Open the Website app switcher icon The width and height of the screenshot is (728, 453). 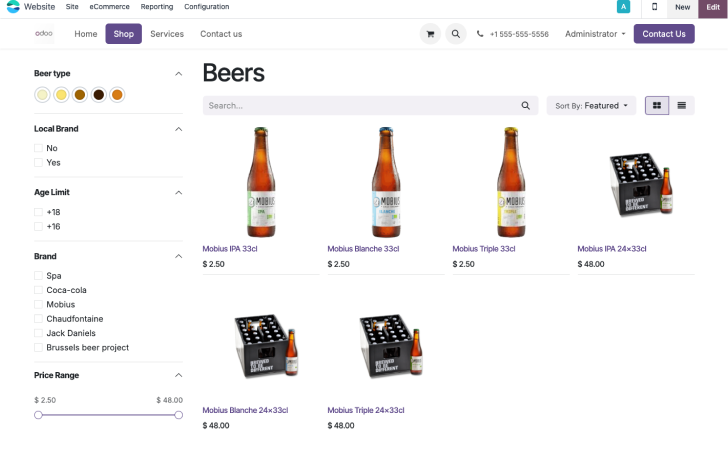(x=13, y=7)
